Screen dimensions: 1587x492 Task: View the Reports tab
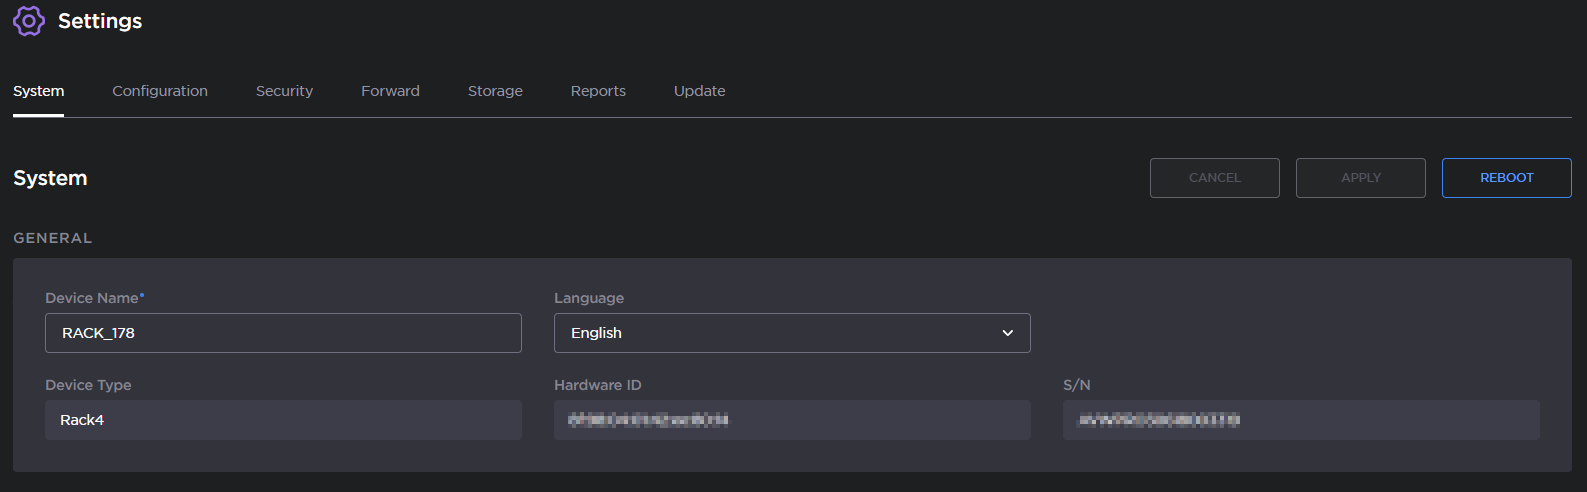pos(598,91)
